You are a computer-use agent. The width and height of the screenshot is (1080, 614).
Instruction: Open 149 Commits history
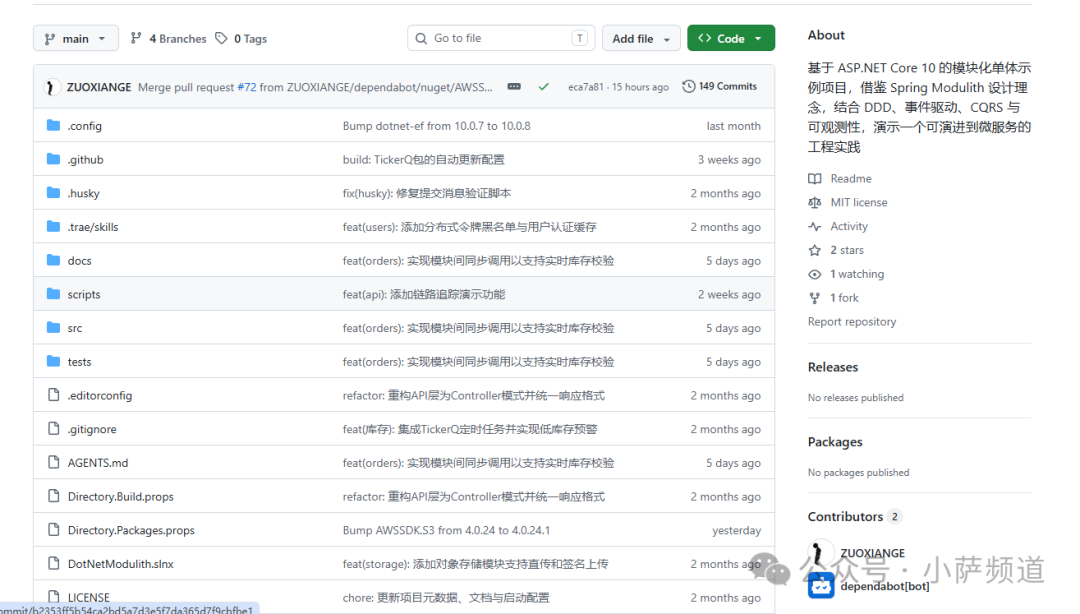tap(720, 87)
